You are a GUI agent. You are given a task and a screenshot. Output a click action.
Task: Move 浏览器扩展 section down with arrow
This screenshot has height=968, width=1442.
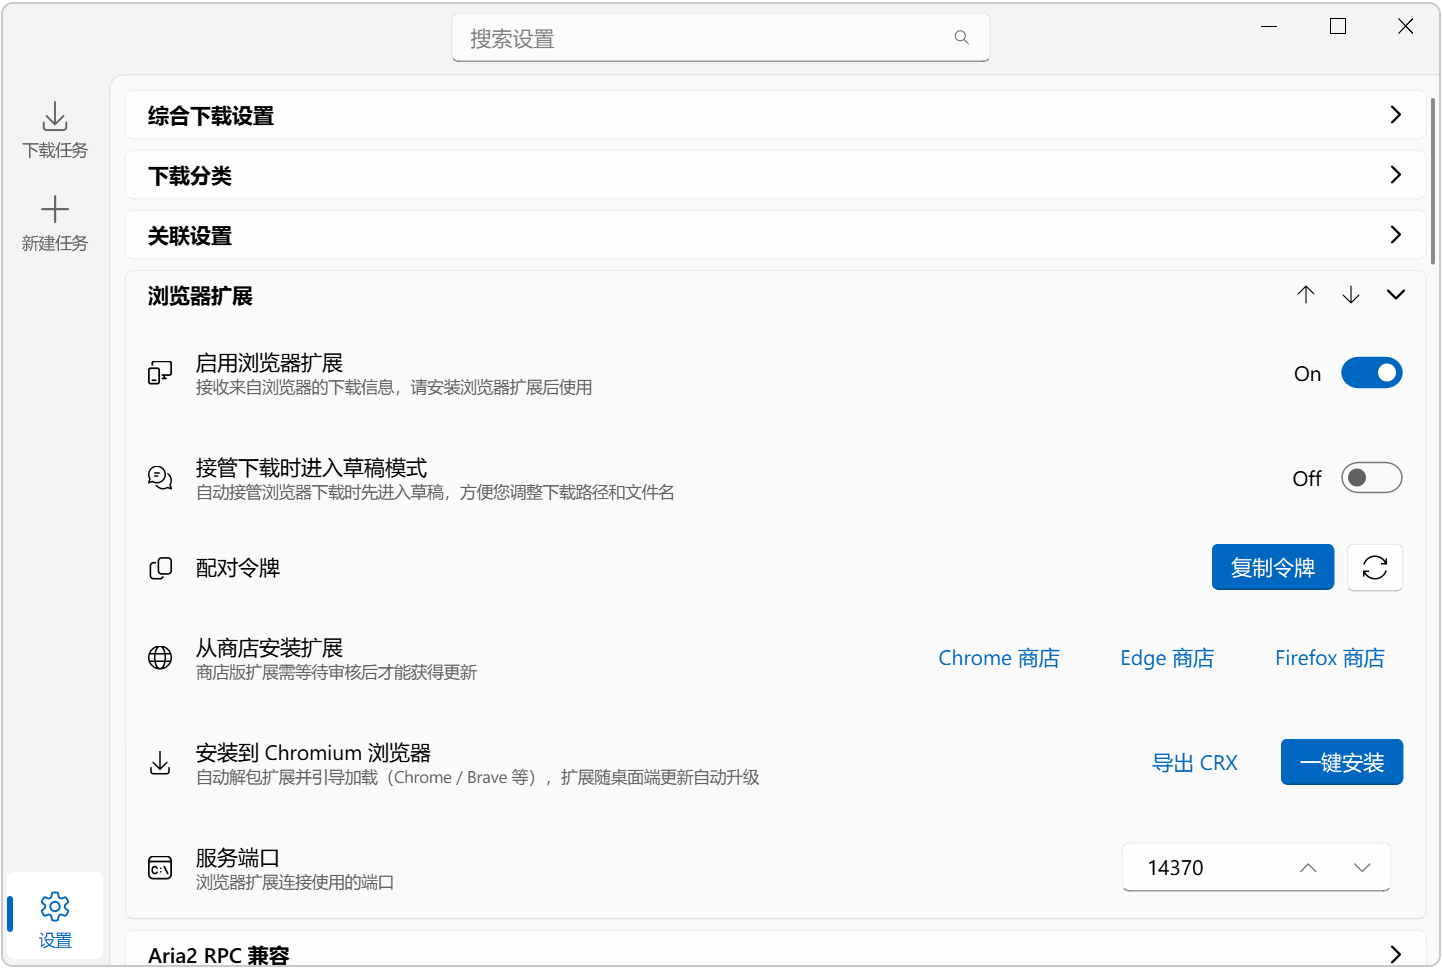1351,295
